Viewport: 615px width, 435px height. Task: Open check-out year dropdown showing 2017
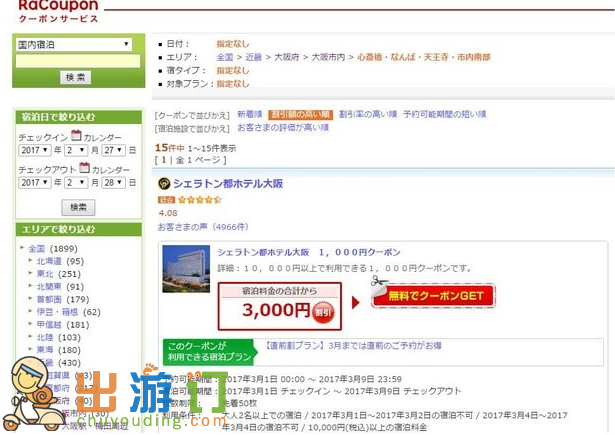(x=35, y=183)
